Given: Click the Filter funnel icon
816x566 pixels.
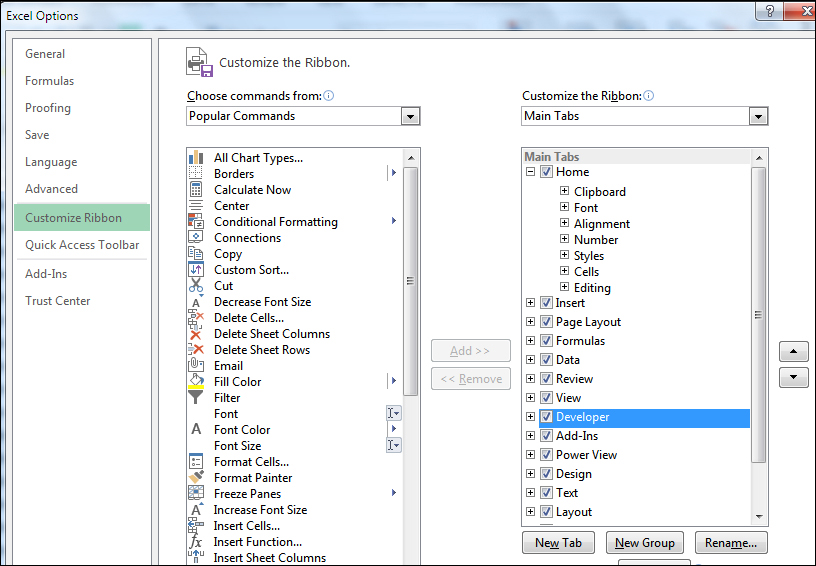Looking at the screenshot, I should tap(196, 398).
